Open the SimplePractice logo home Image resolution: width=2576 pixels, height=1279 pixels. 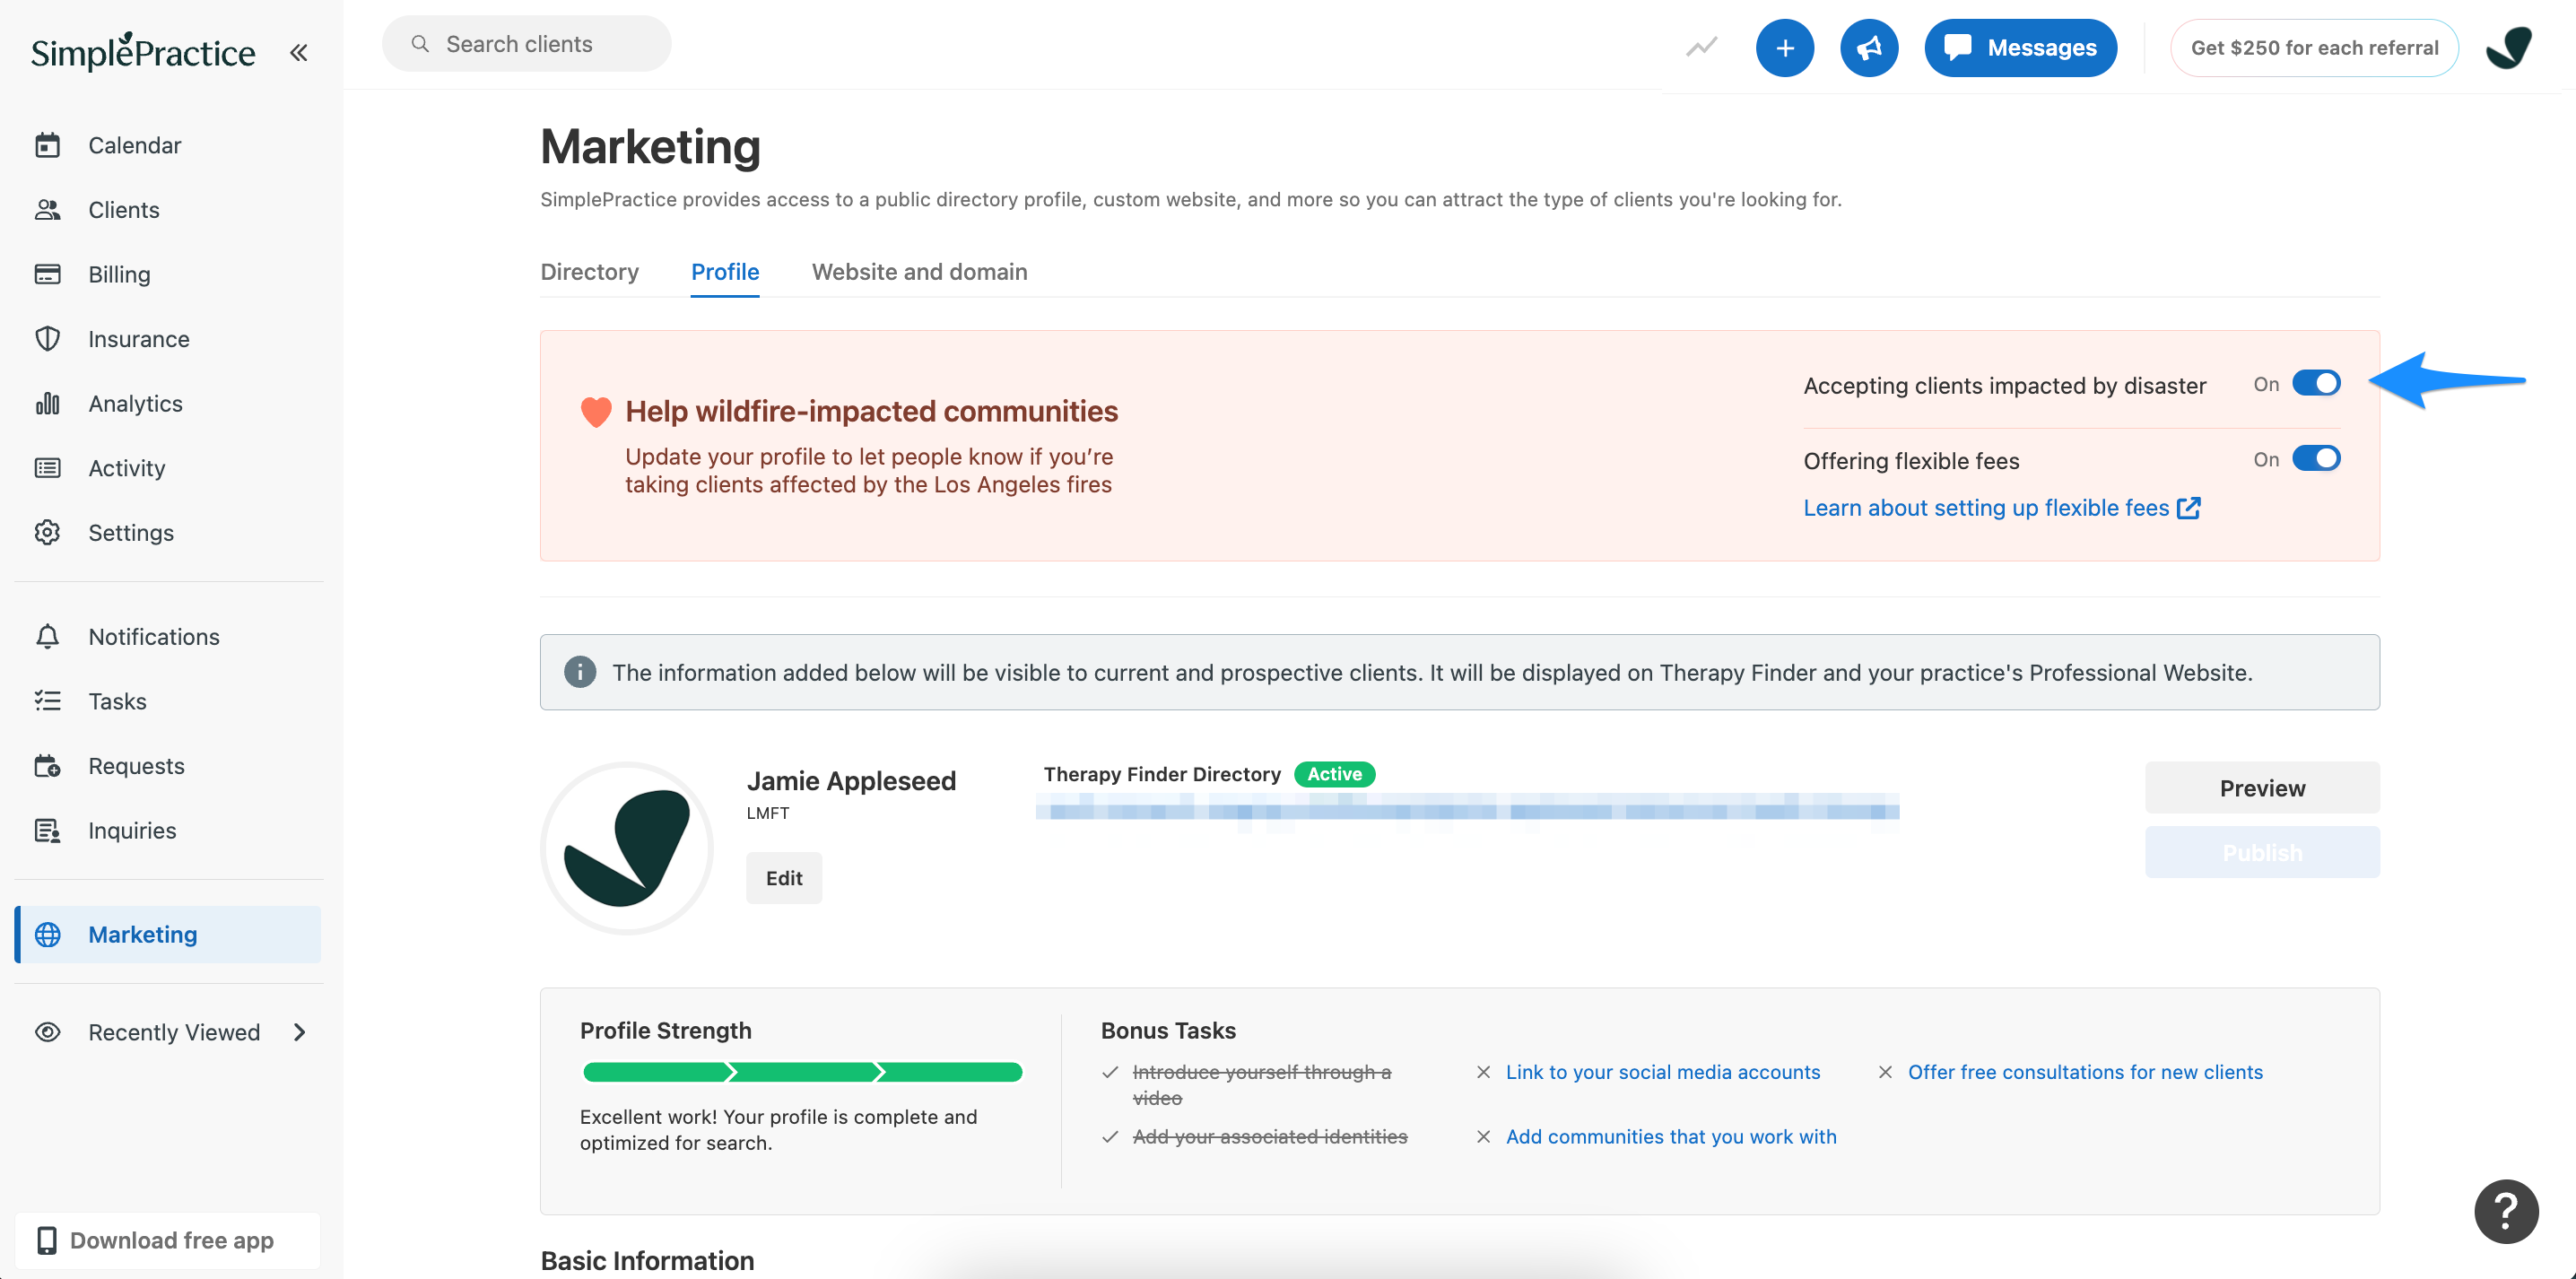pyautogui.click(x=143, y=52)
